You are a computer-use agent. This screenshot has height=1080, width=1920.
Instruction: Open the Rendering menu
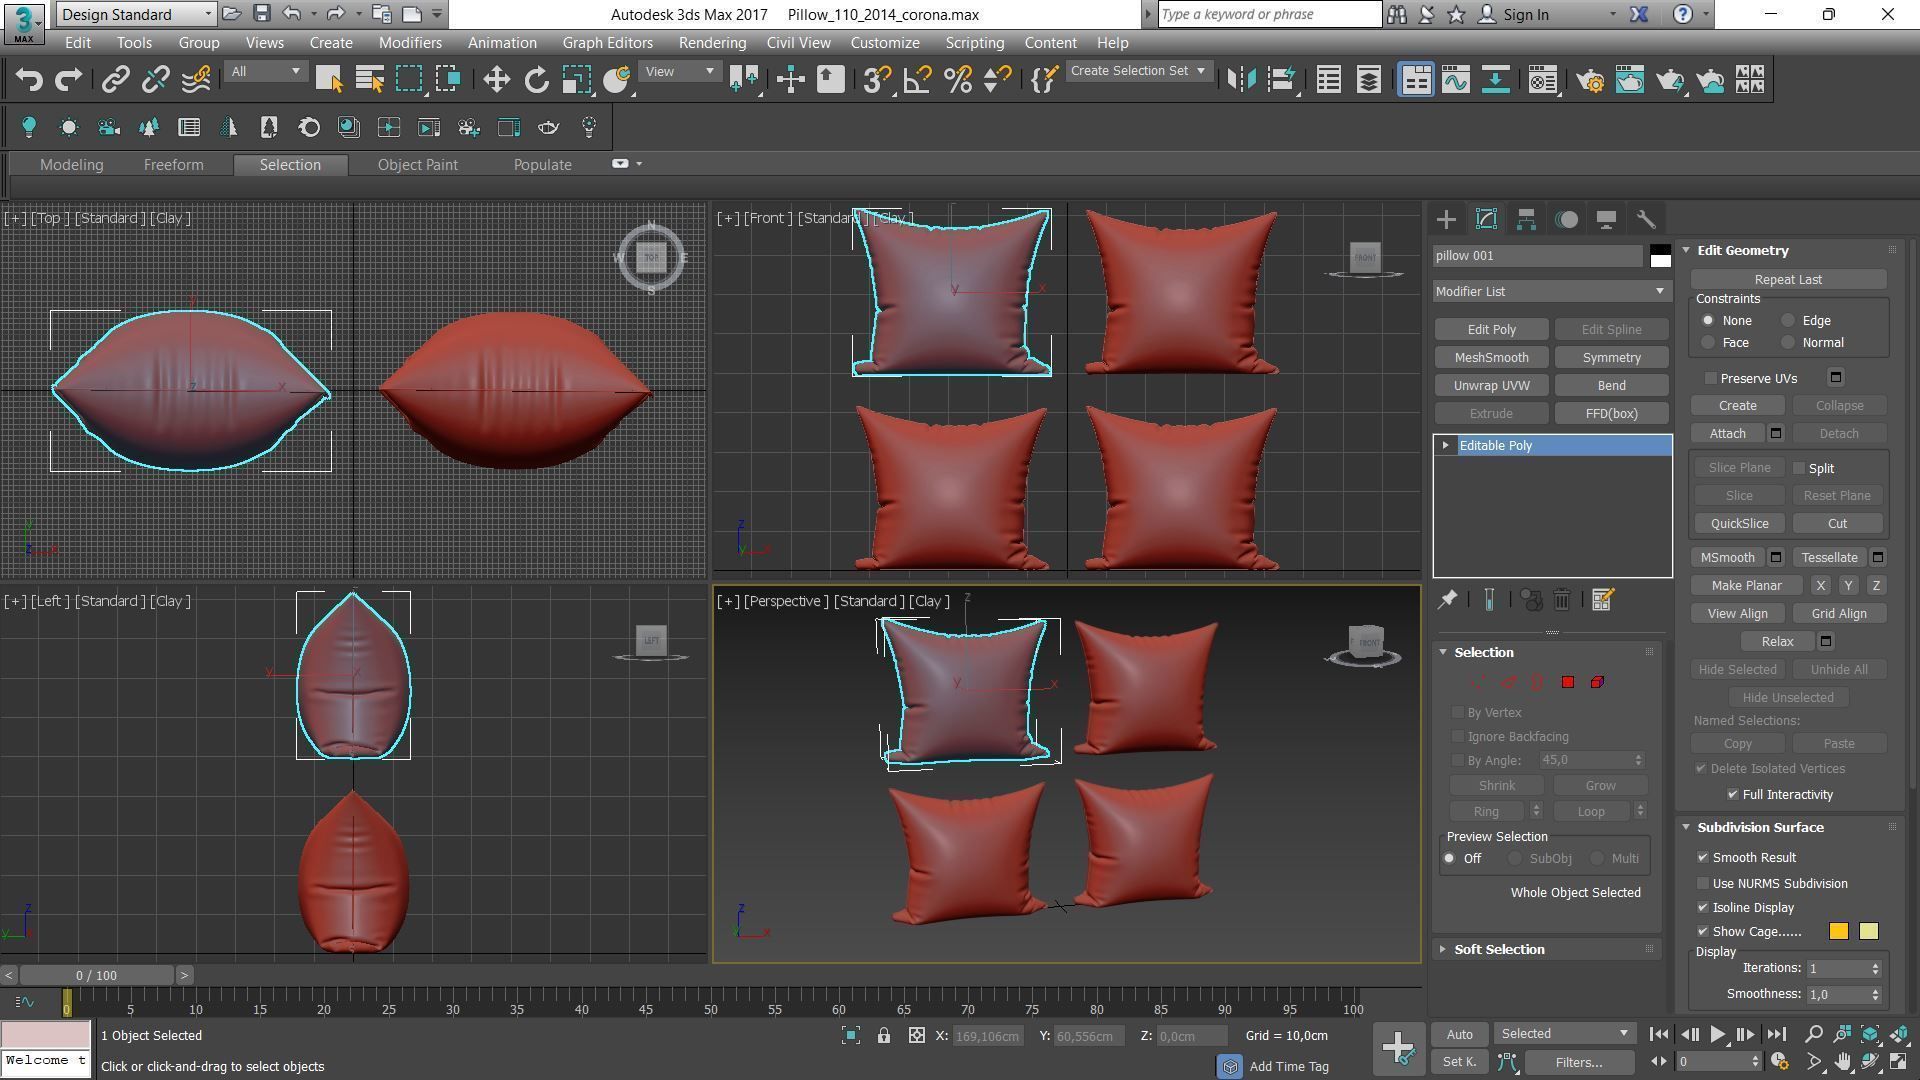712,43
